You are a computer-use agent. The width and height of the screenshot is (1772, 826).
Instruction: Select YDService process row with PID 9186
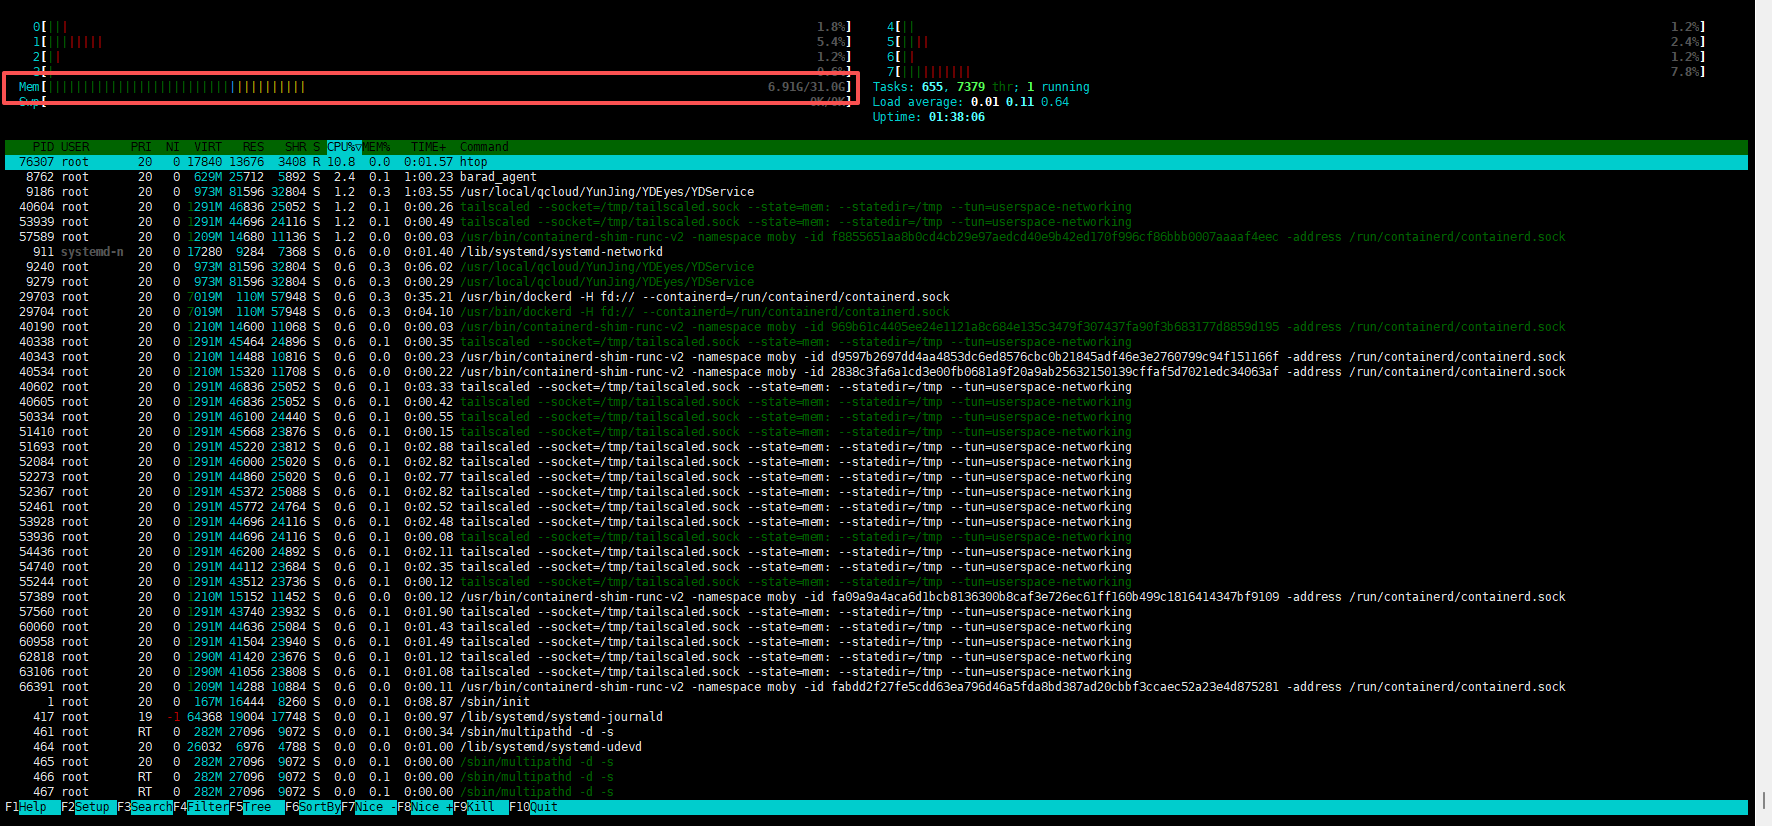click(876, 192)
